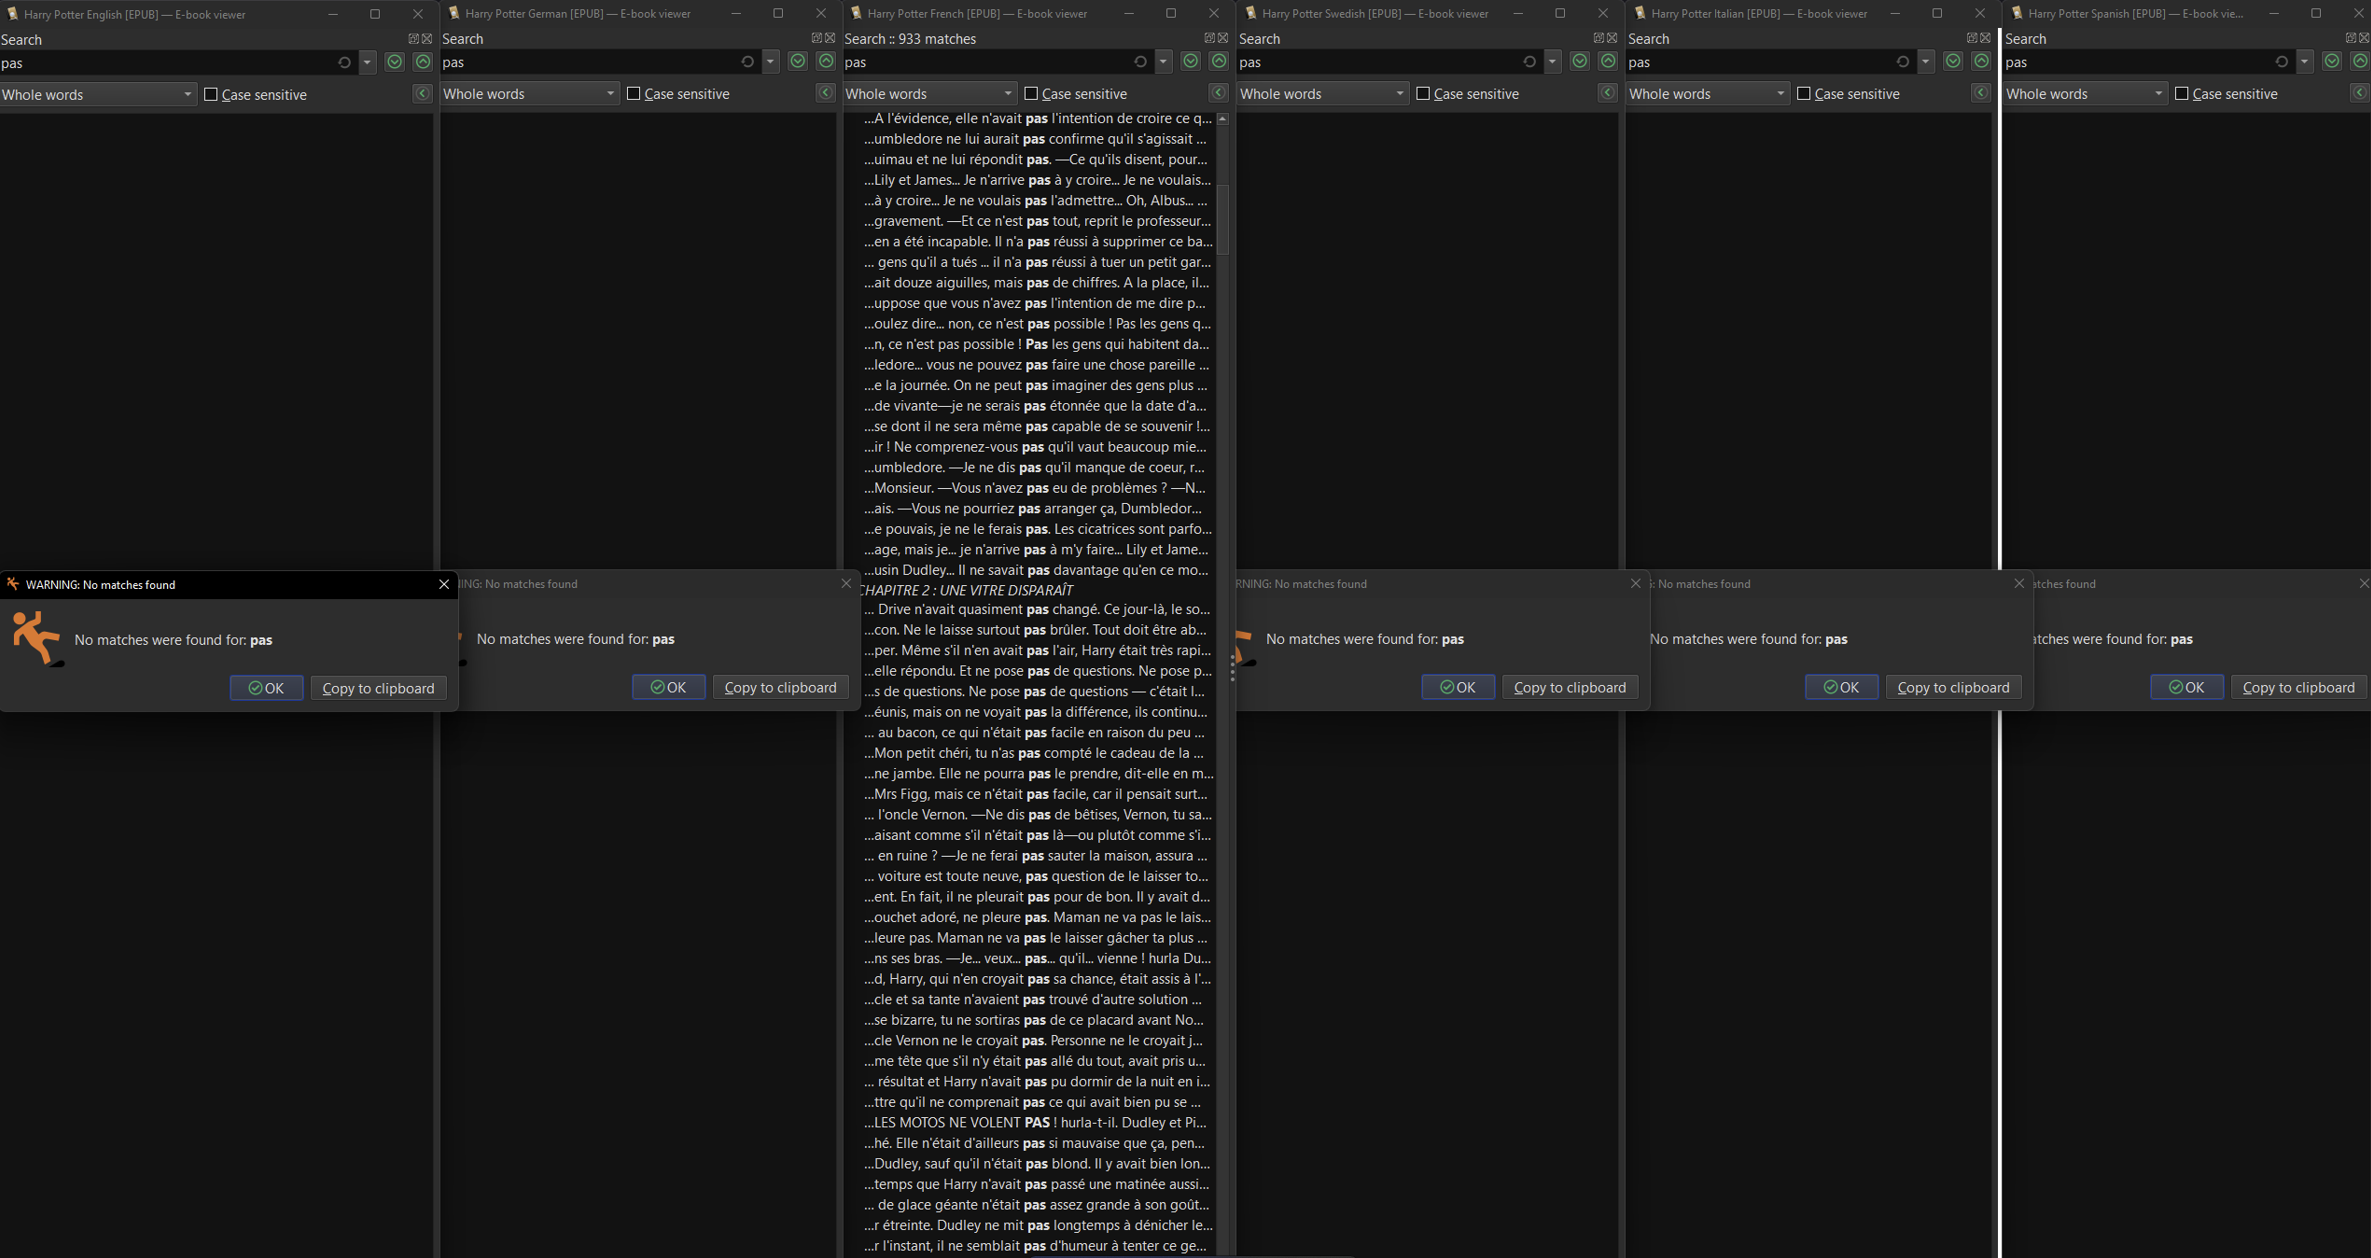Click previous match arrow in Swedish viewer search
This screenshot has width=2371, height=1258.
[x=1608, y=61]
